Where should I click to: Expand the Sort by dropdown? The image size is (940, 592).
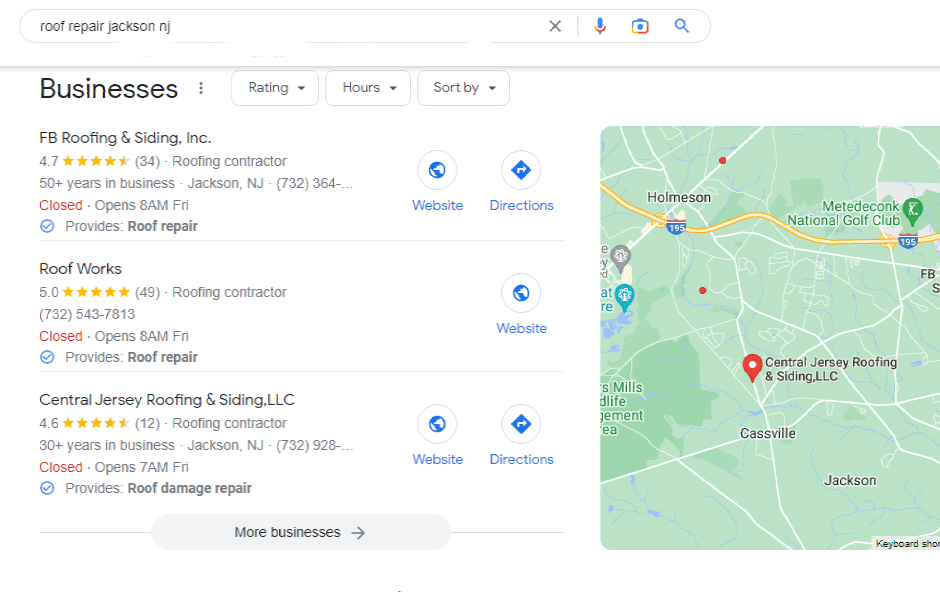click(463, 88)
